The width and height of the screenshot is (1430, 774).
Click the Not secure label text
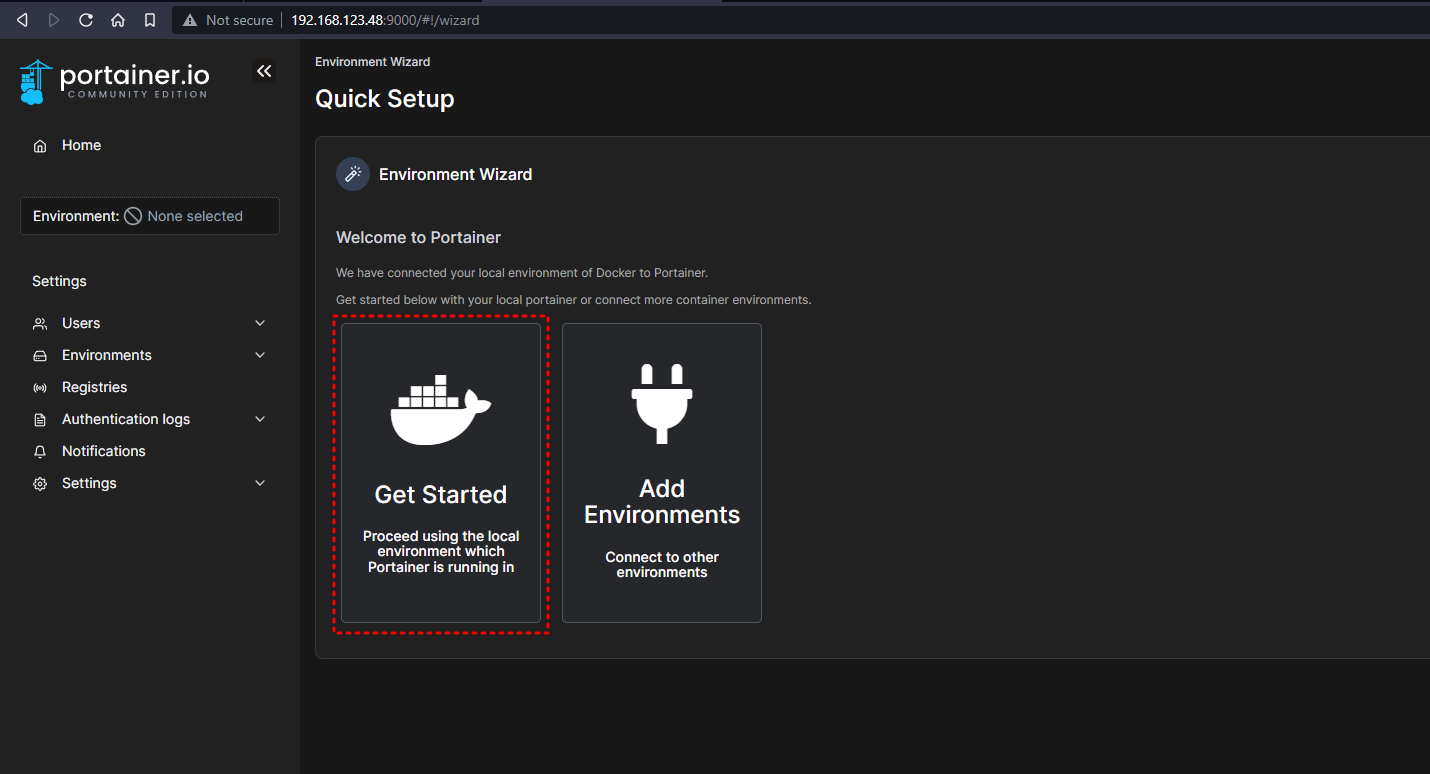pos(239,20)
